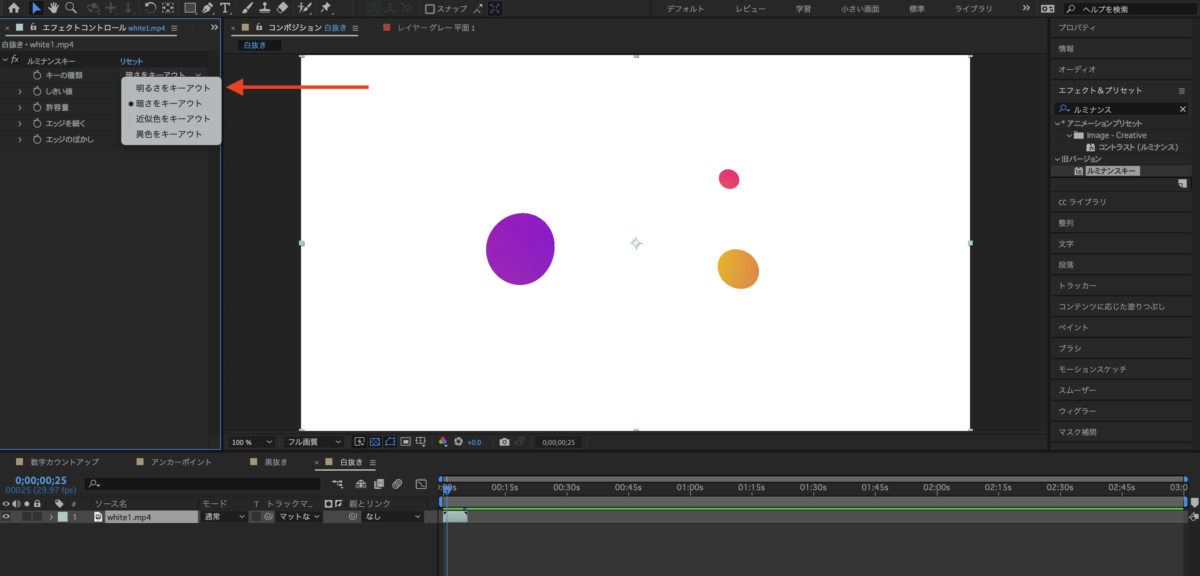1200x576 pixels.
Task: Take a composition snapshot with the camera icon
Action: pos(504,441)
